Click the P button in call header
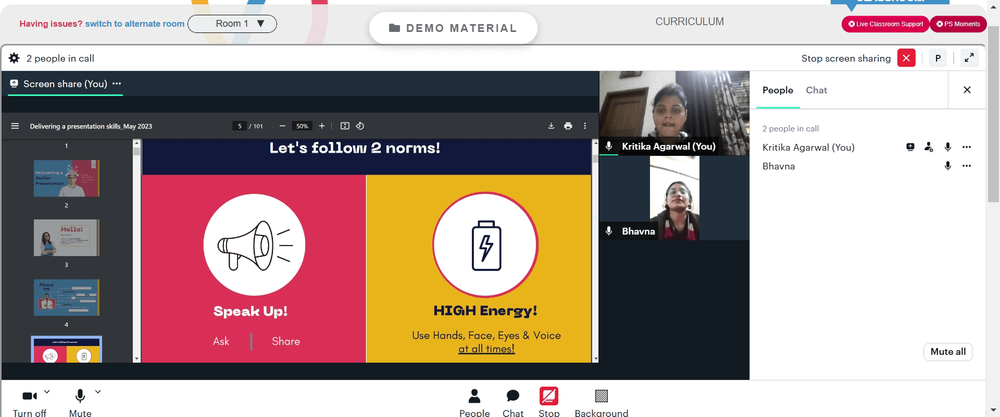 click(x=938, y=58)
